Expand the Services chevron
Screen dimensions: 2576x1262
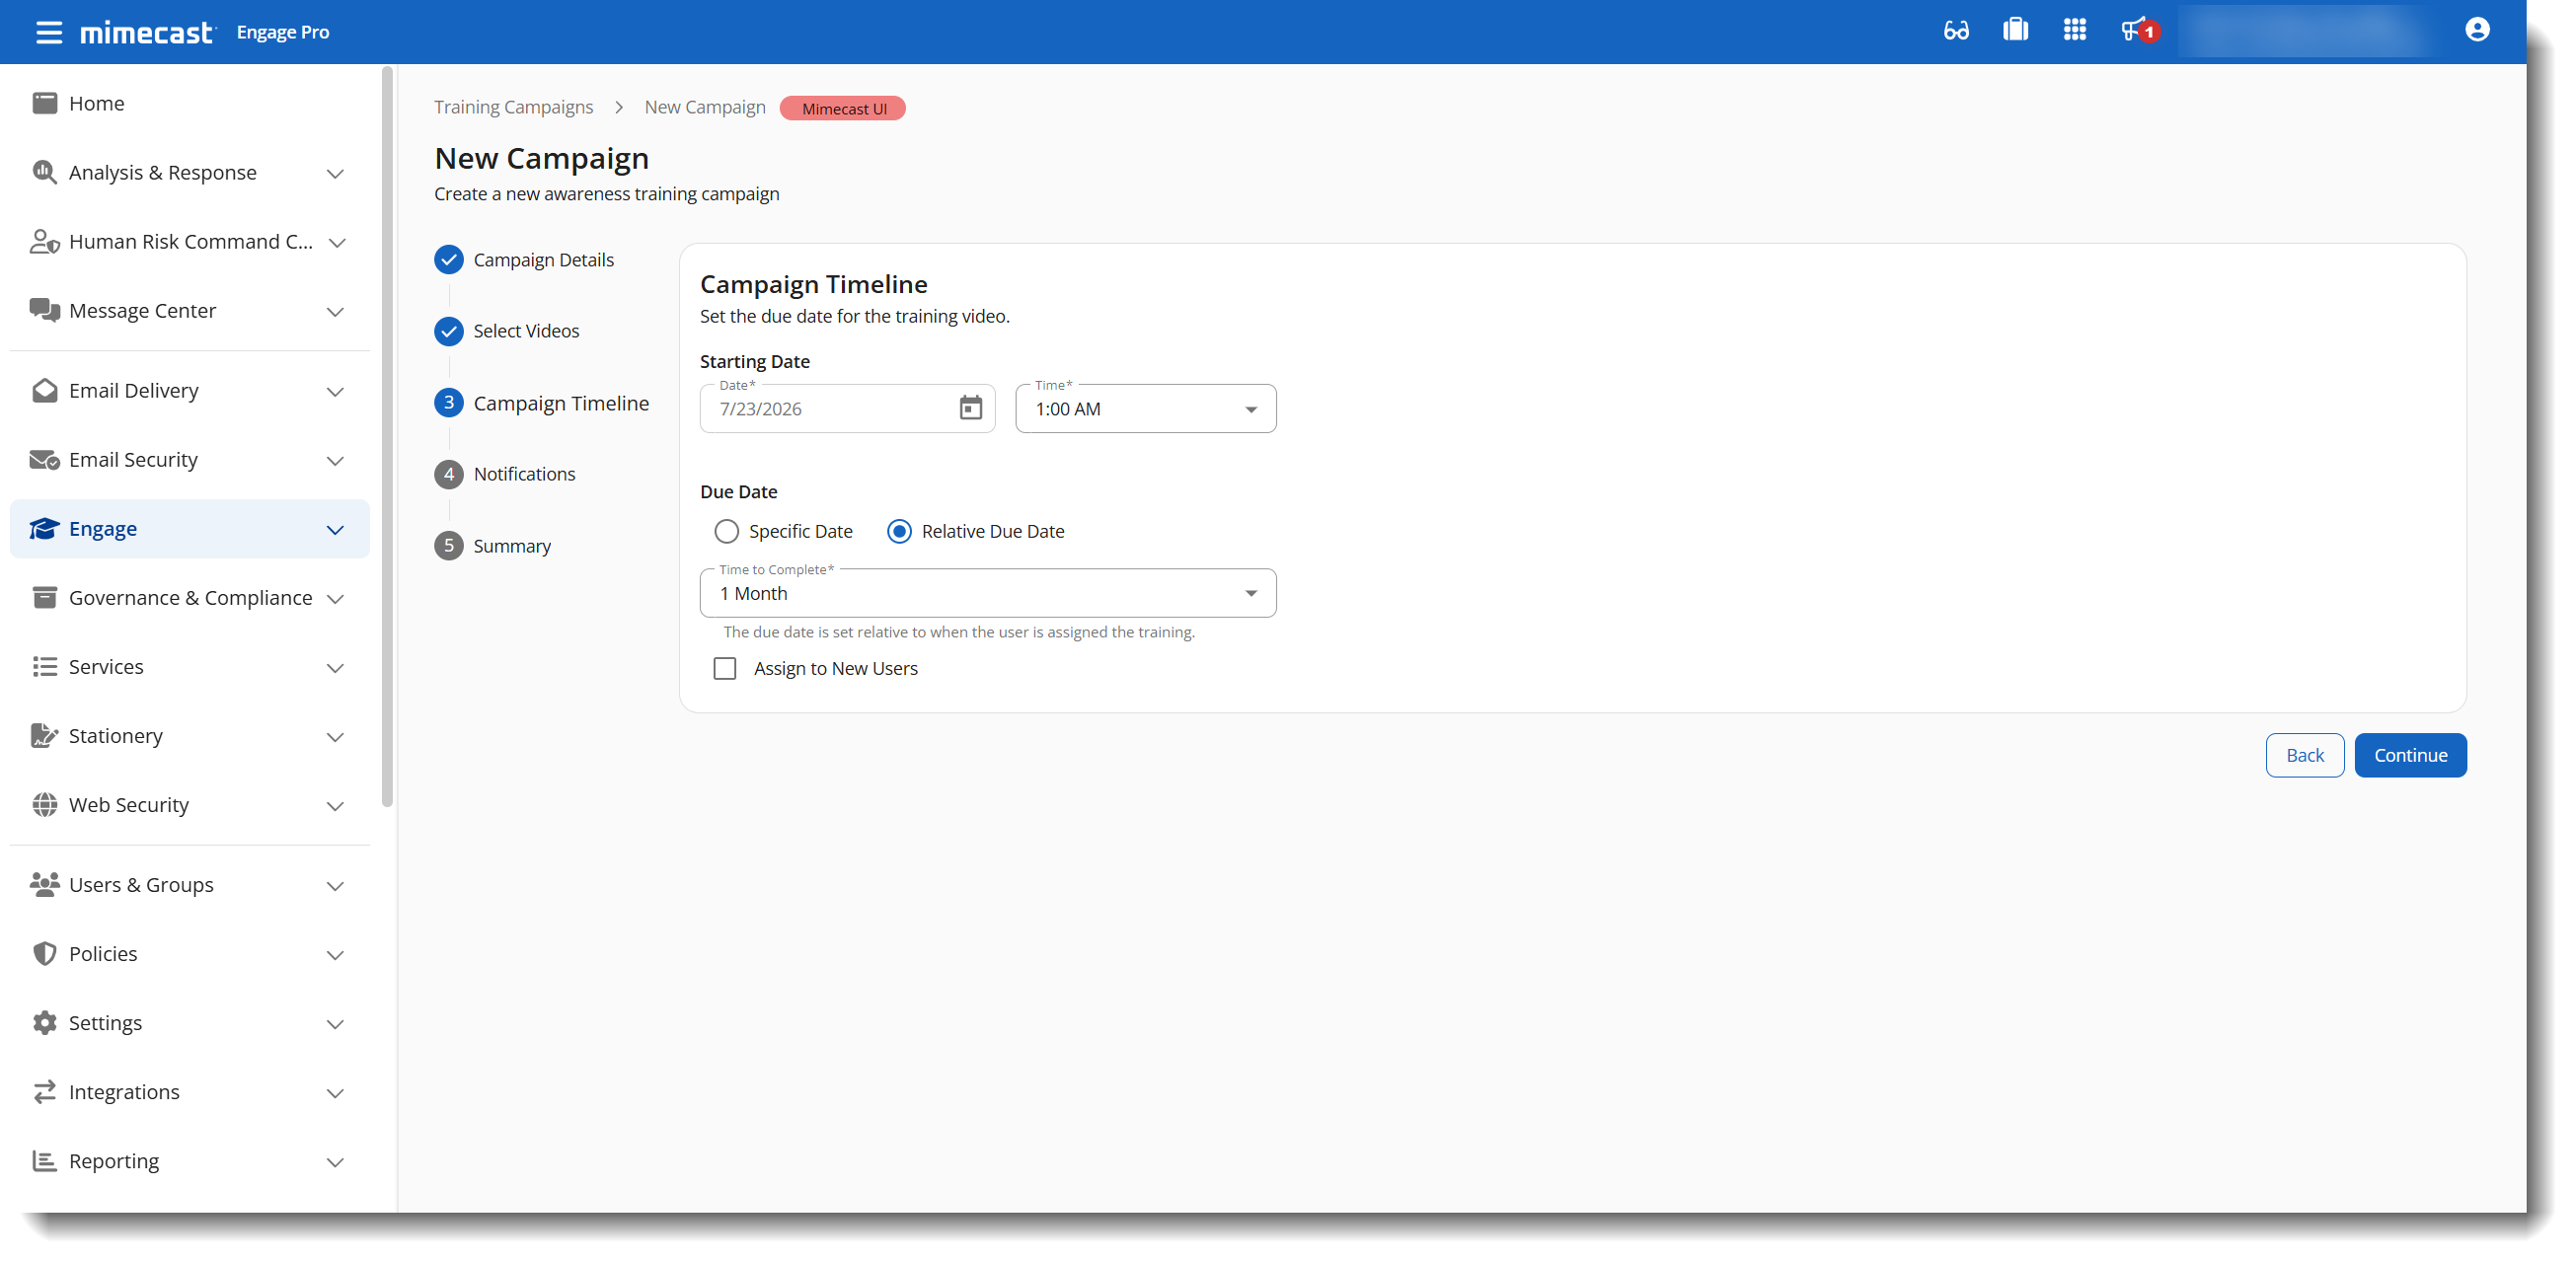[335, 667]
